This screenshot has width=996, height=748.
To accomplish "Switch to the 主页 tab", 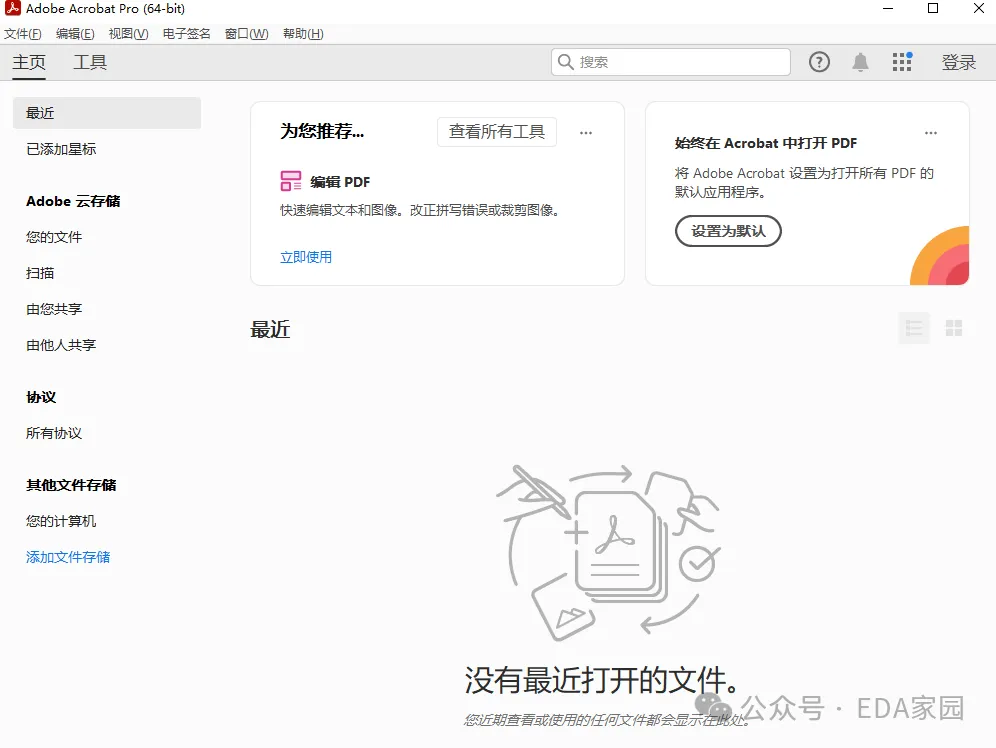I will click(x=29, y=62).
